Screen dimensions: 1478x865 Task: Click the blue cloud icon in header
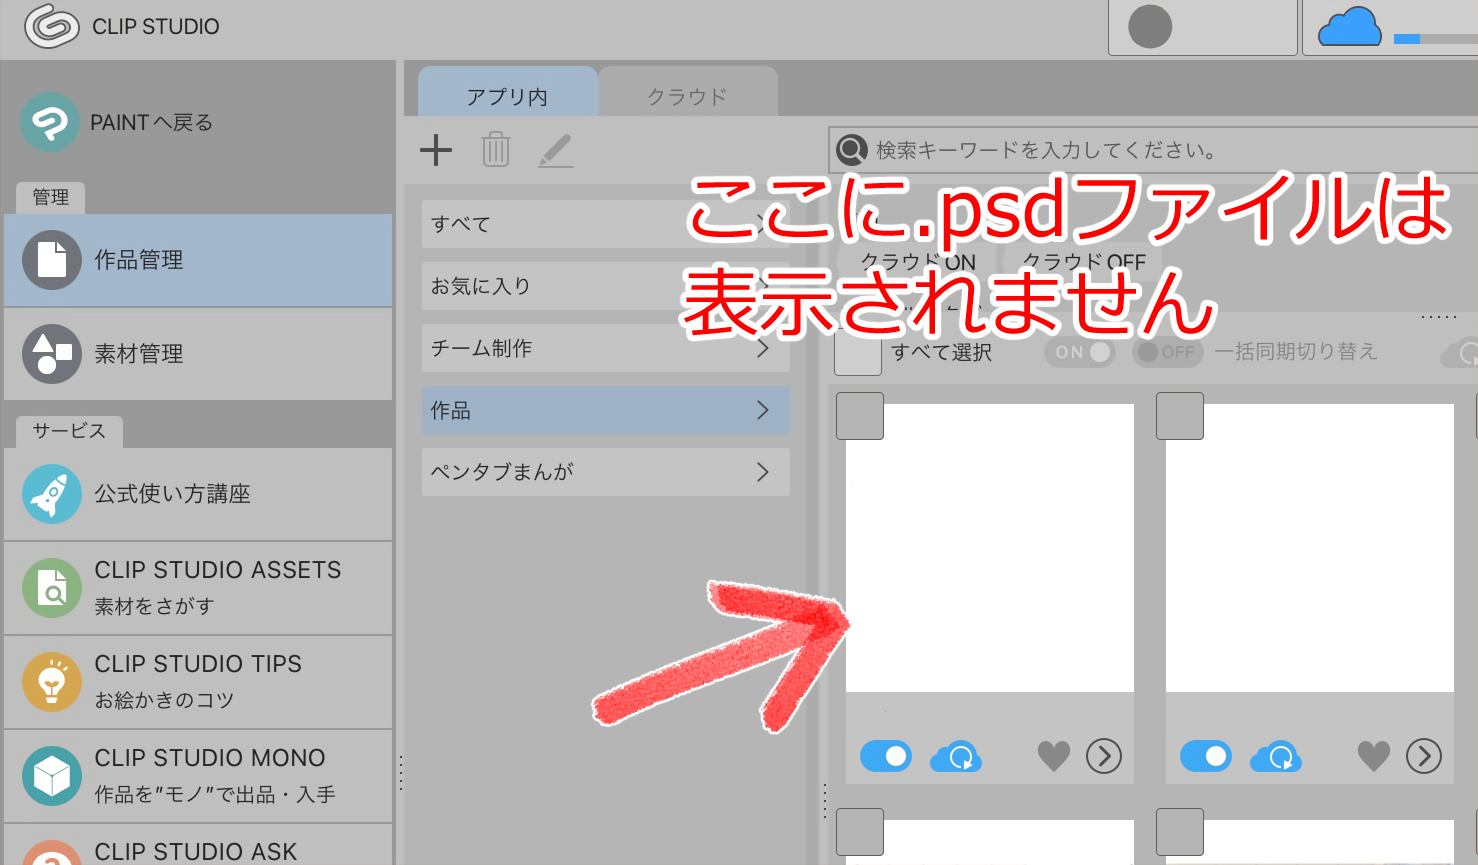[x=1349, y=27]
